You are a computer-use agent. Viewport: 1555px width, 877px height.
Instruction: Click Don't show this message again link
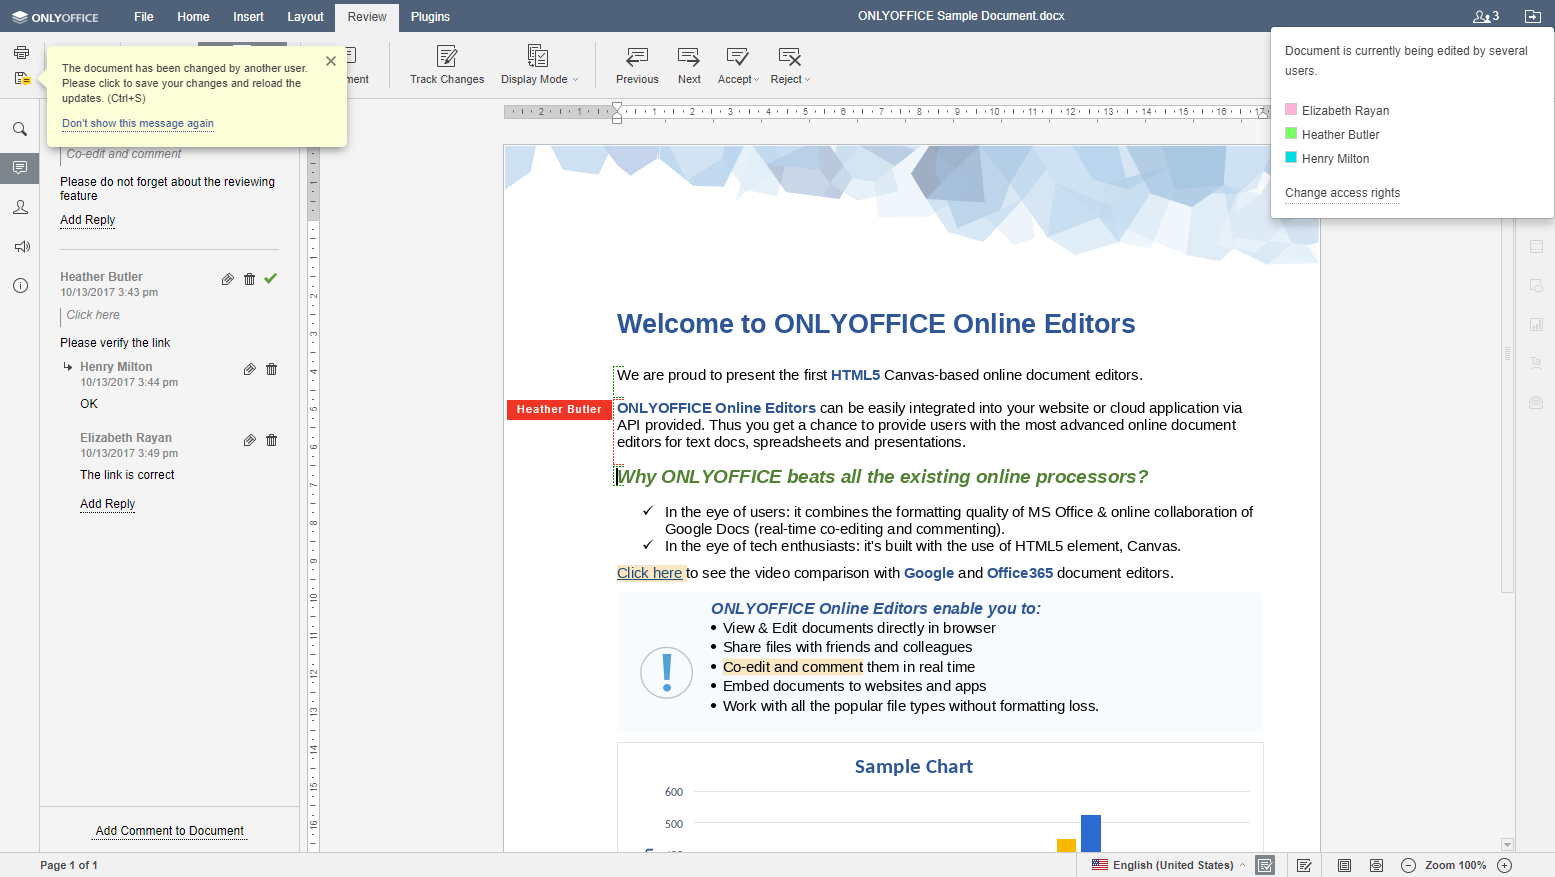(x=138, y=124)
